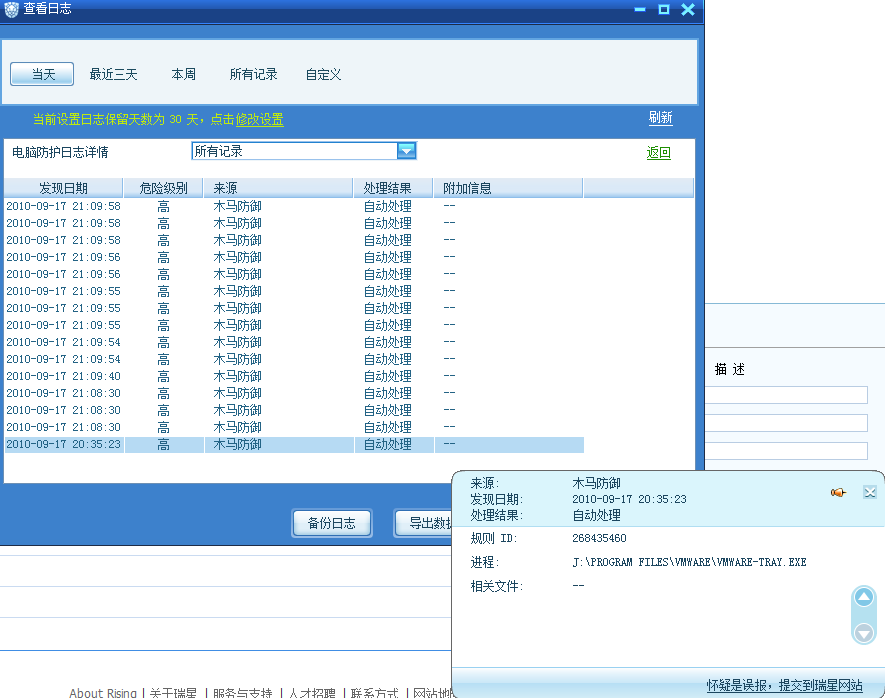The height and width of the screenshot is (698, 885).
Task: Show logs for 本周
Action: click(183, 74)
